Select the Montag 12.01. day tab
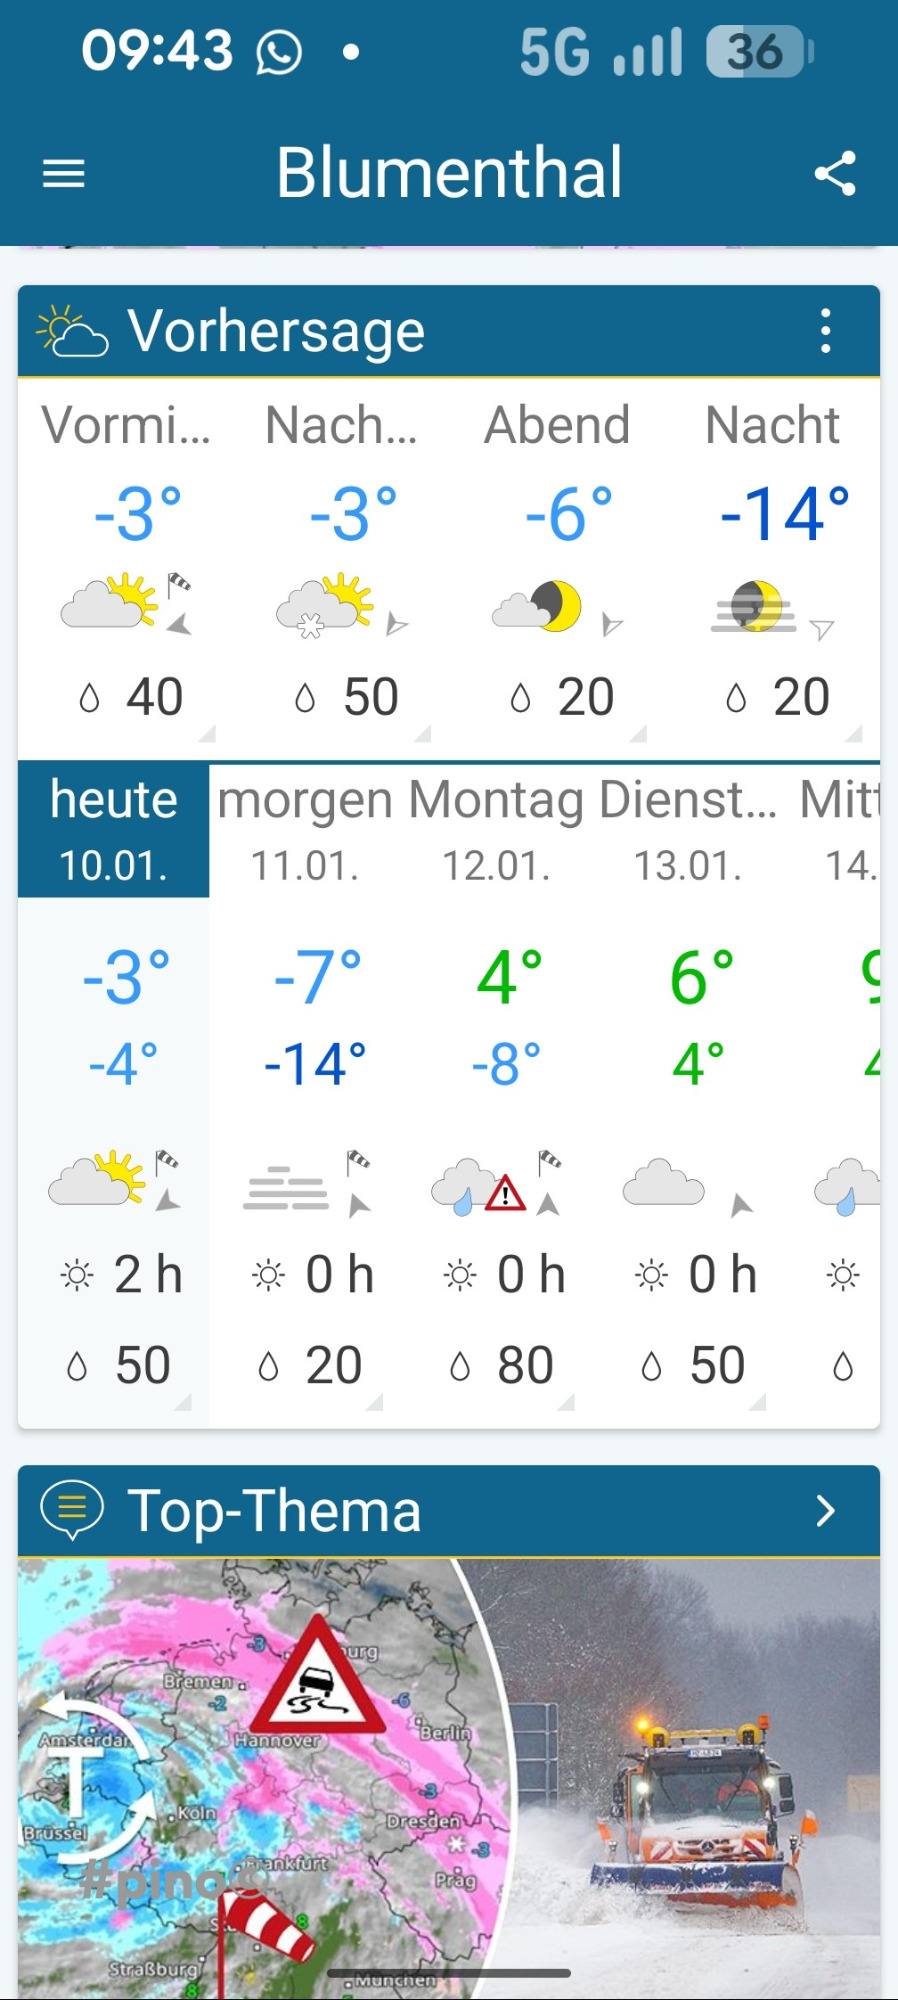The height and width of the screenshot is (2000, 898). pos(497,830)
